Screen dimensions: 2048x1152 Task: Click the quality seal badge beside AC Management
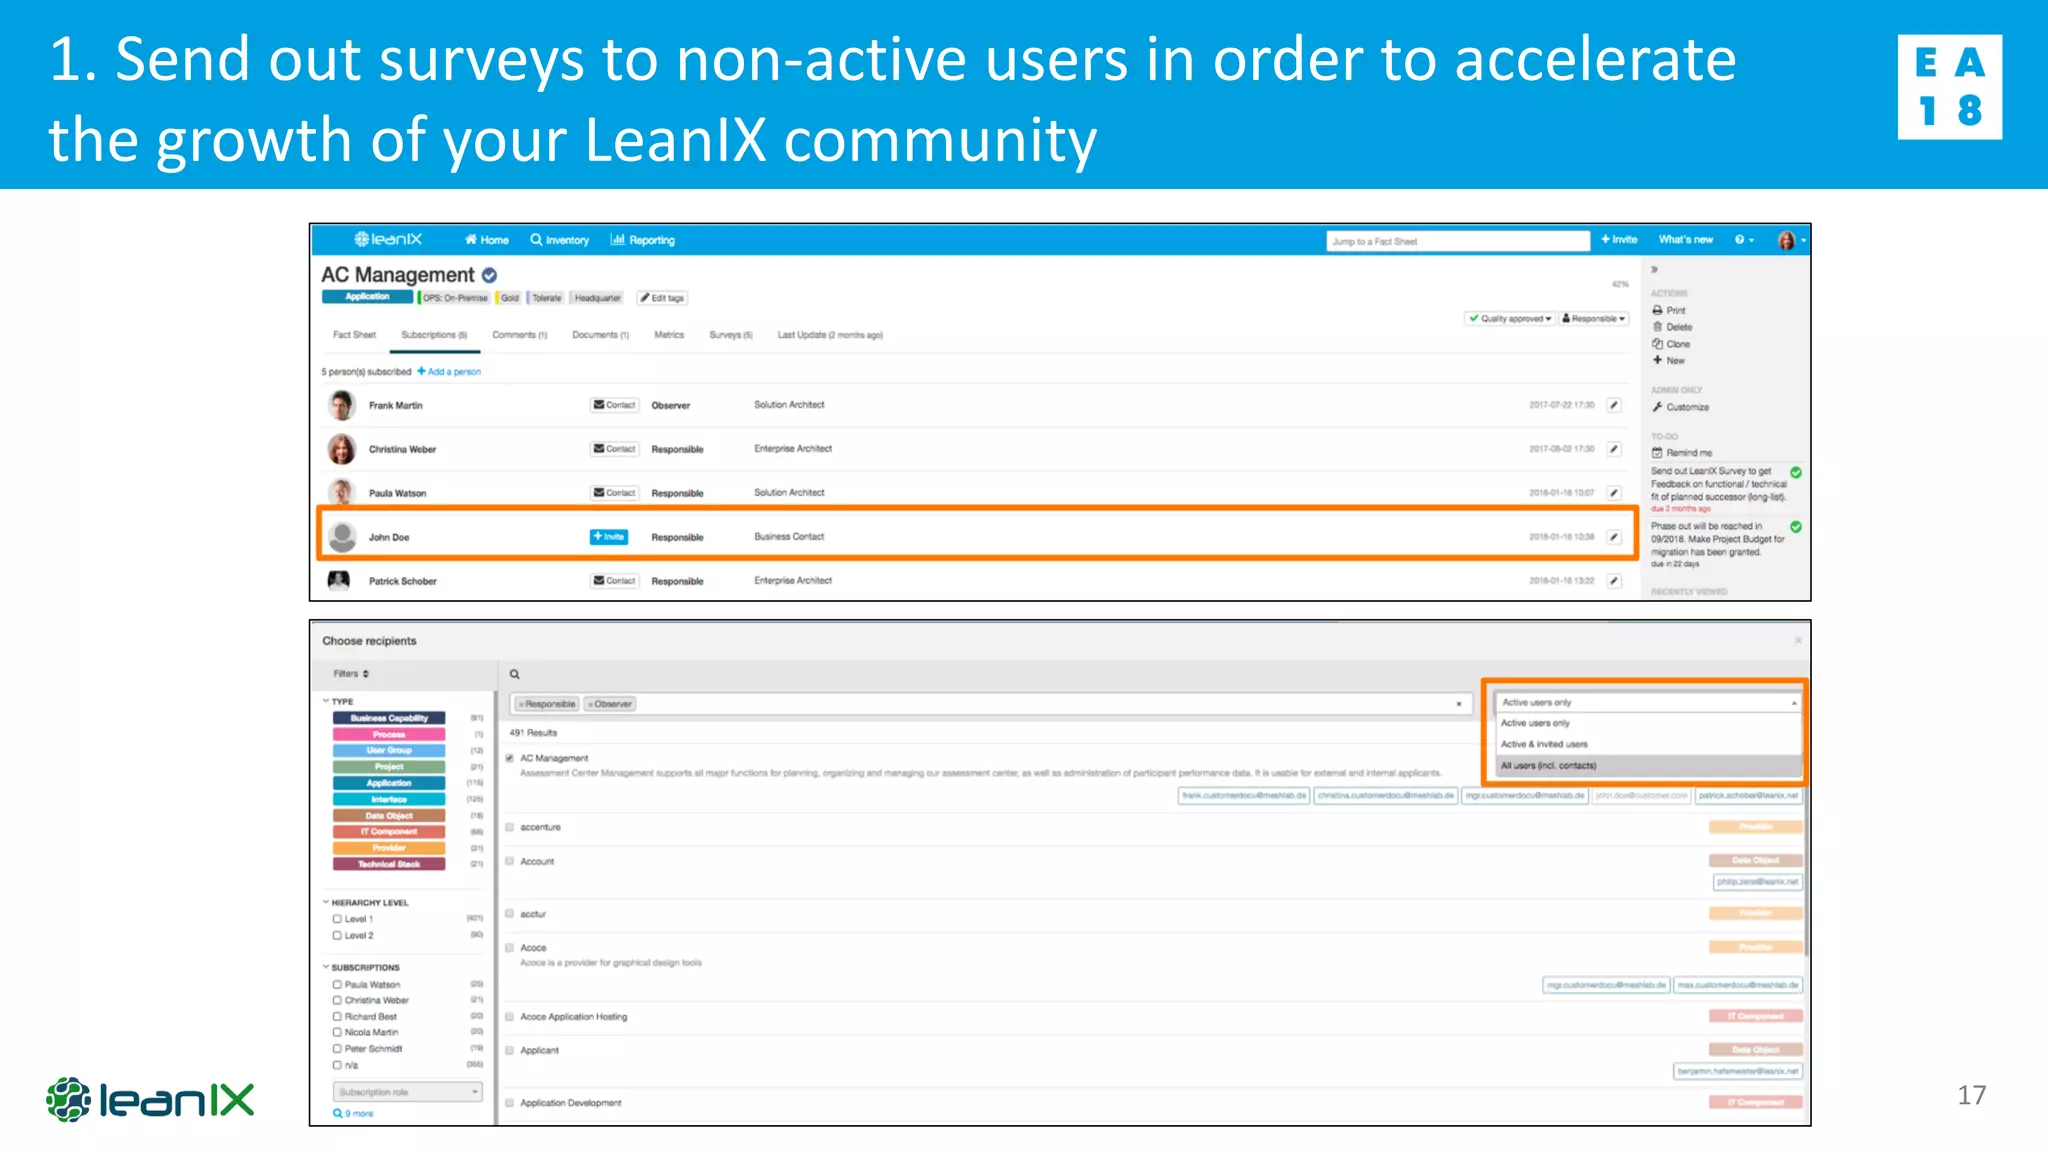point(489,275)
